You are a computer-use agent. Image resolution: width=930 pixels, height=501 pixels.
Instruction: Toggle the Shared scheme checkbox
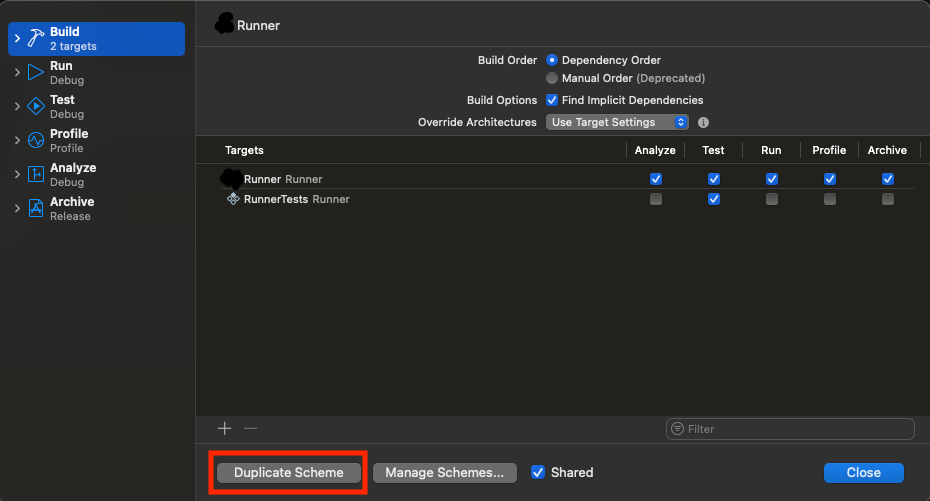(538, 472)
